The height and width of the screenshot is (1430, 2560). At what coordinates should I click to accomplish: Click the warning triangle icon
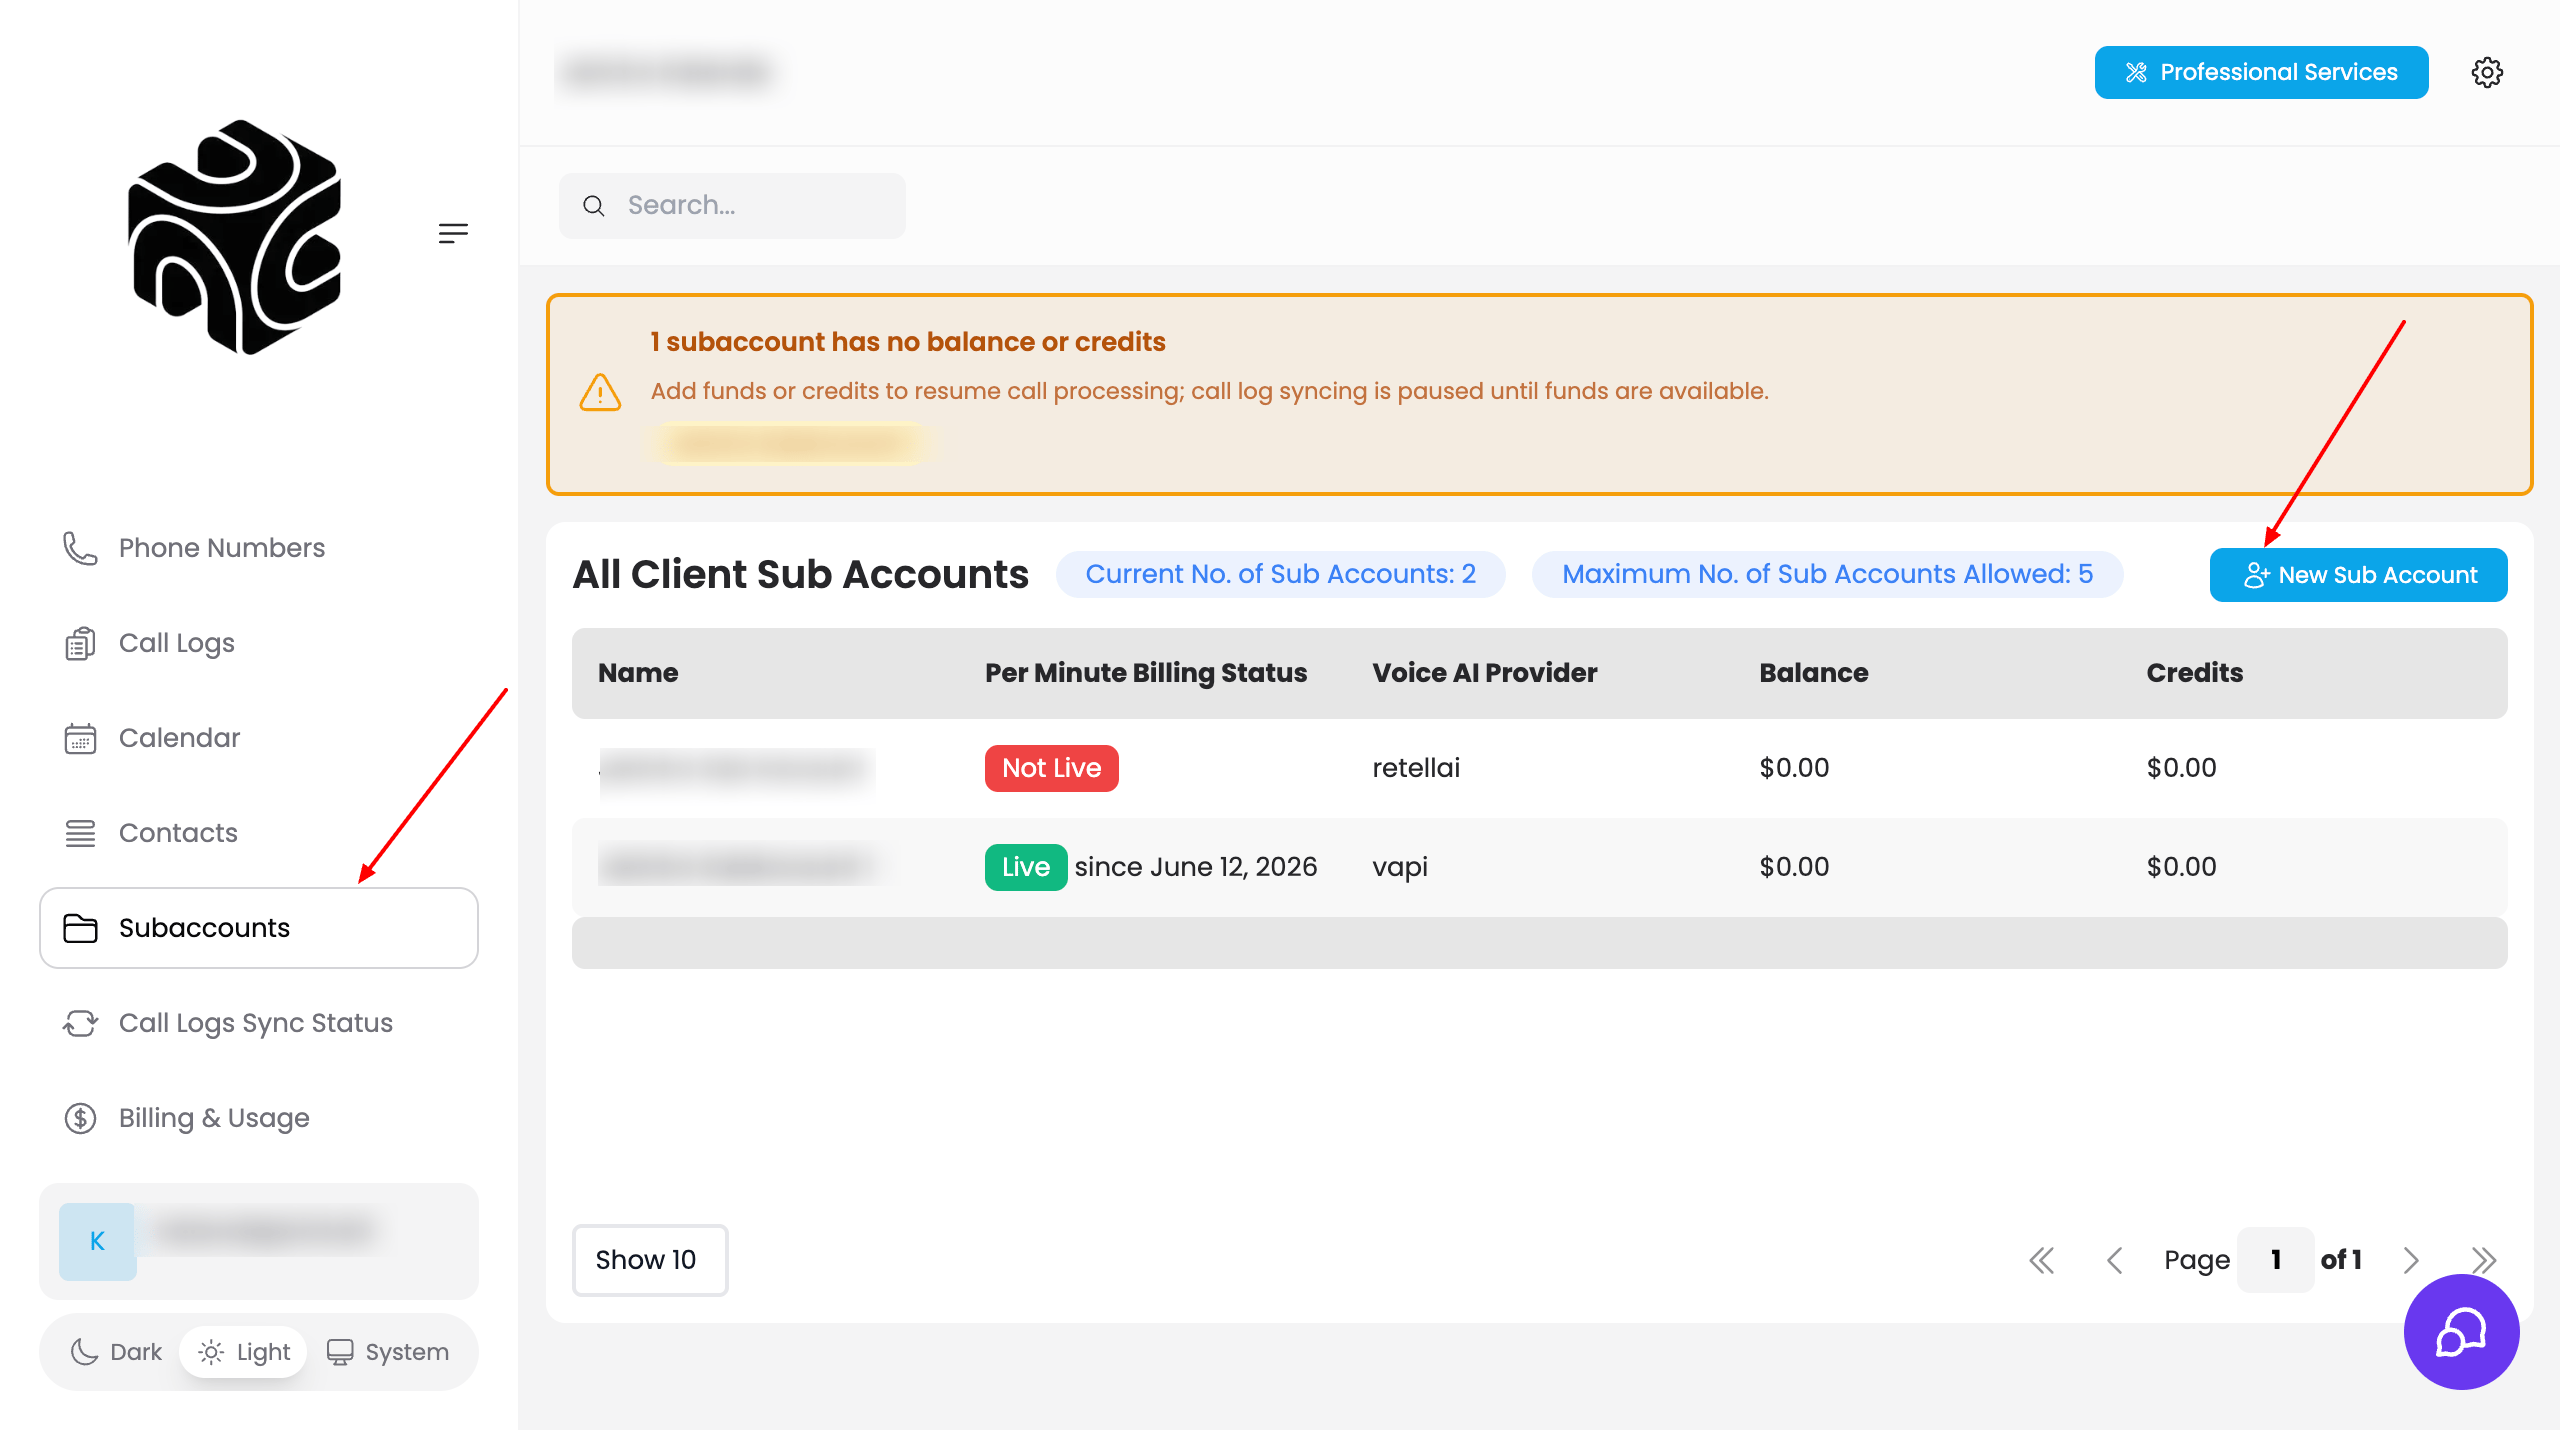point(600,392)
